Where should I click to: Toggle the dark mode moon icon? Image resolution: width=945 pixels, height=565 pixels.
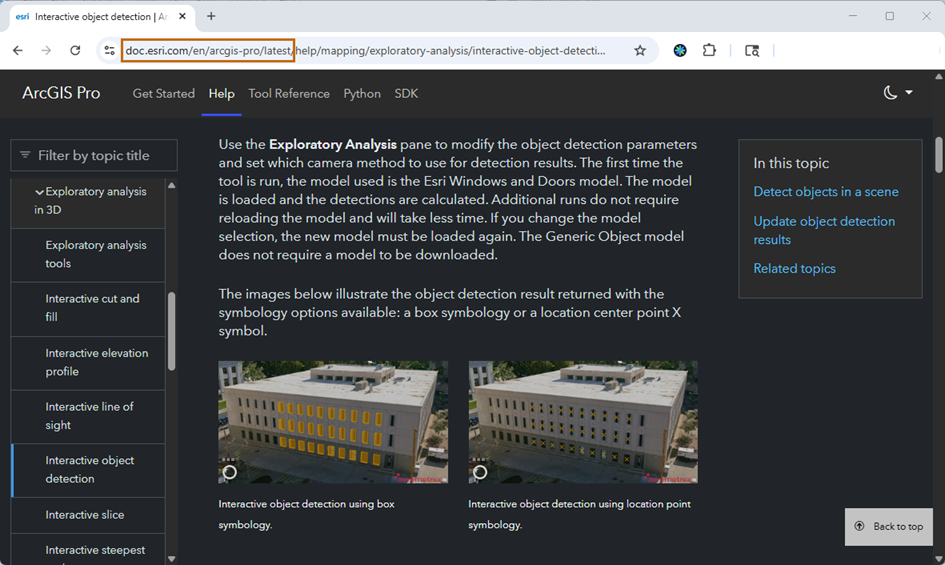pyautogui.click(x=890, y=92)
